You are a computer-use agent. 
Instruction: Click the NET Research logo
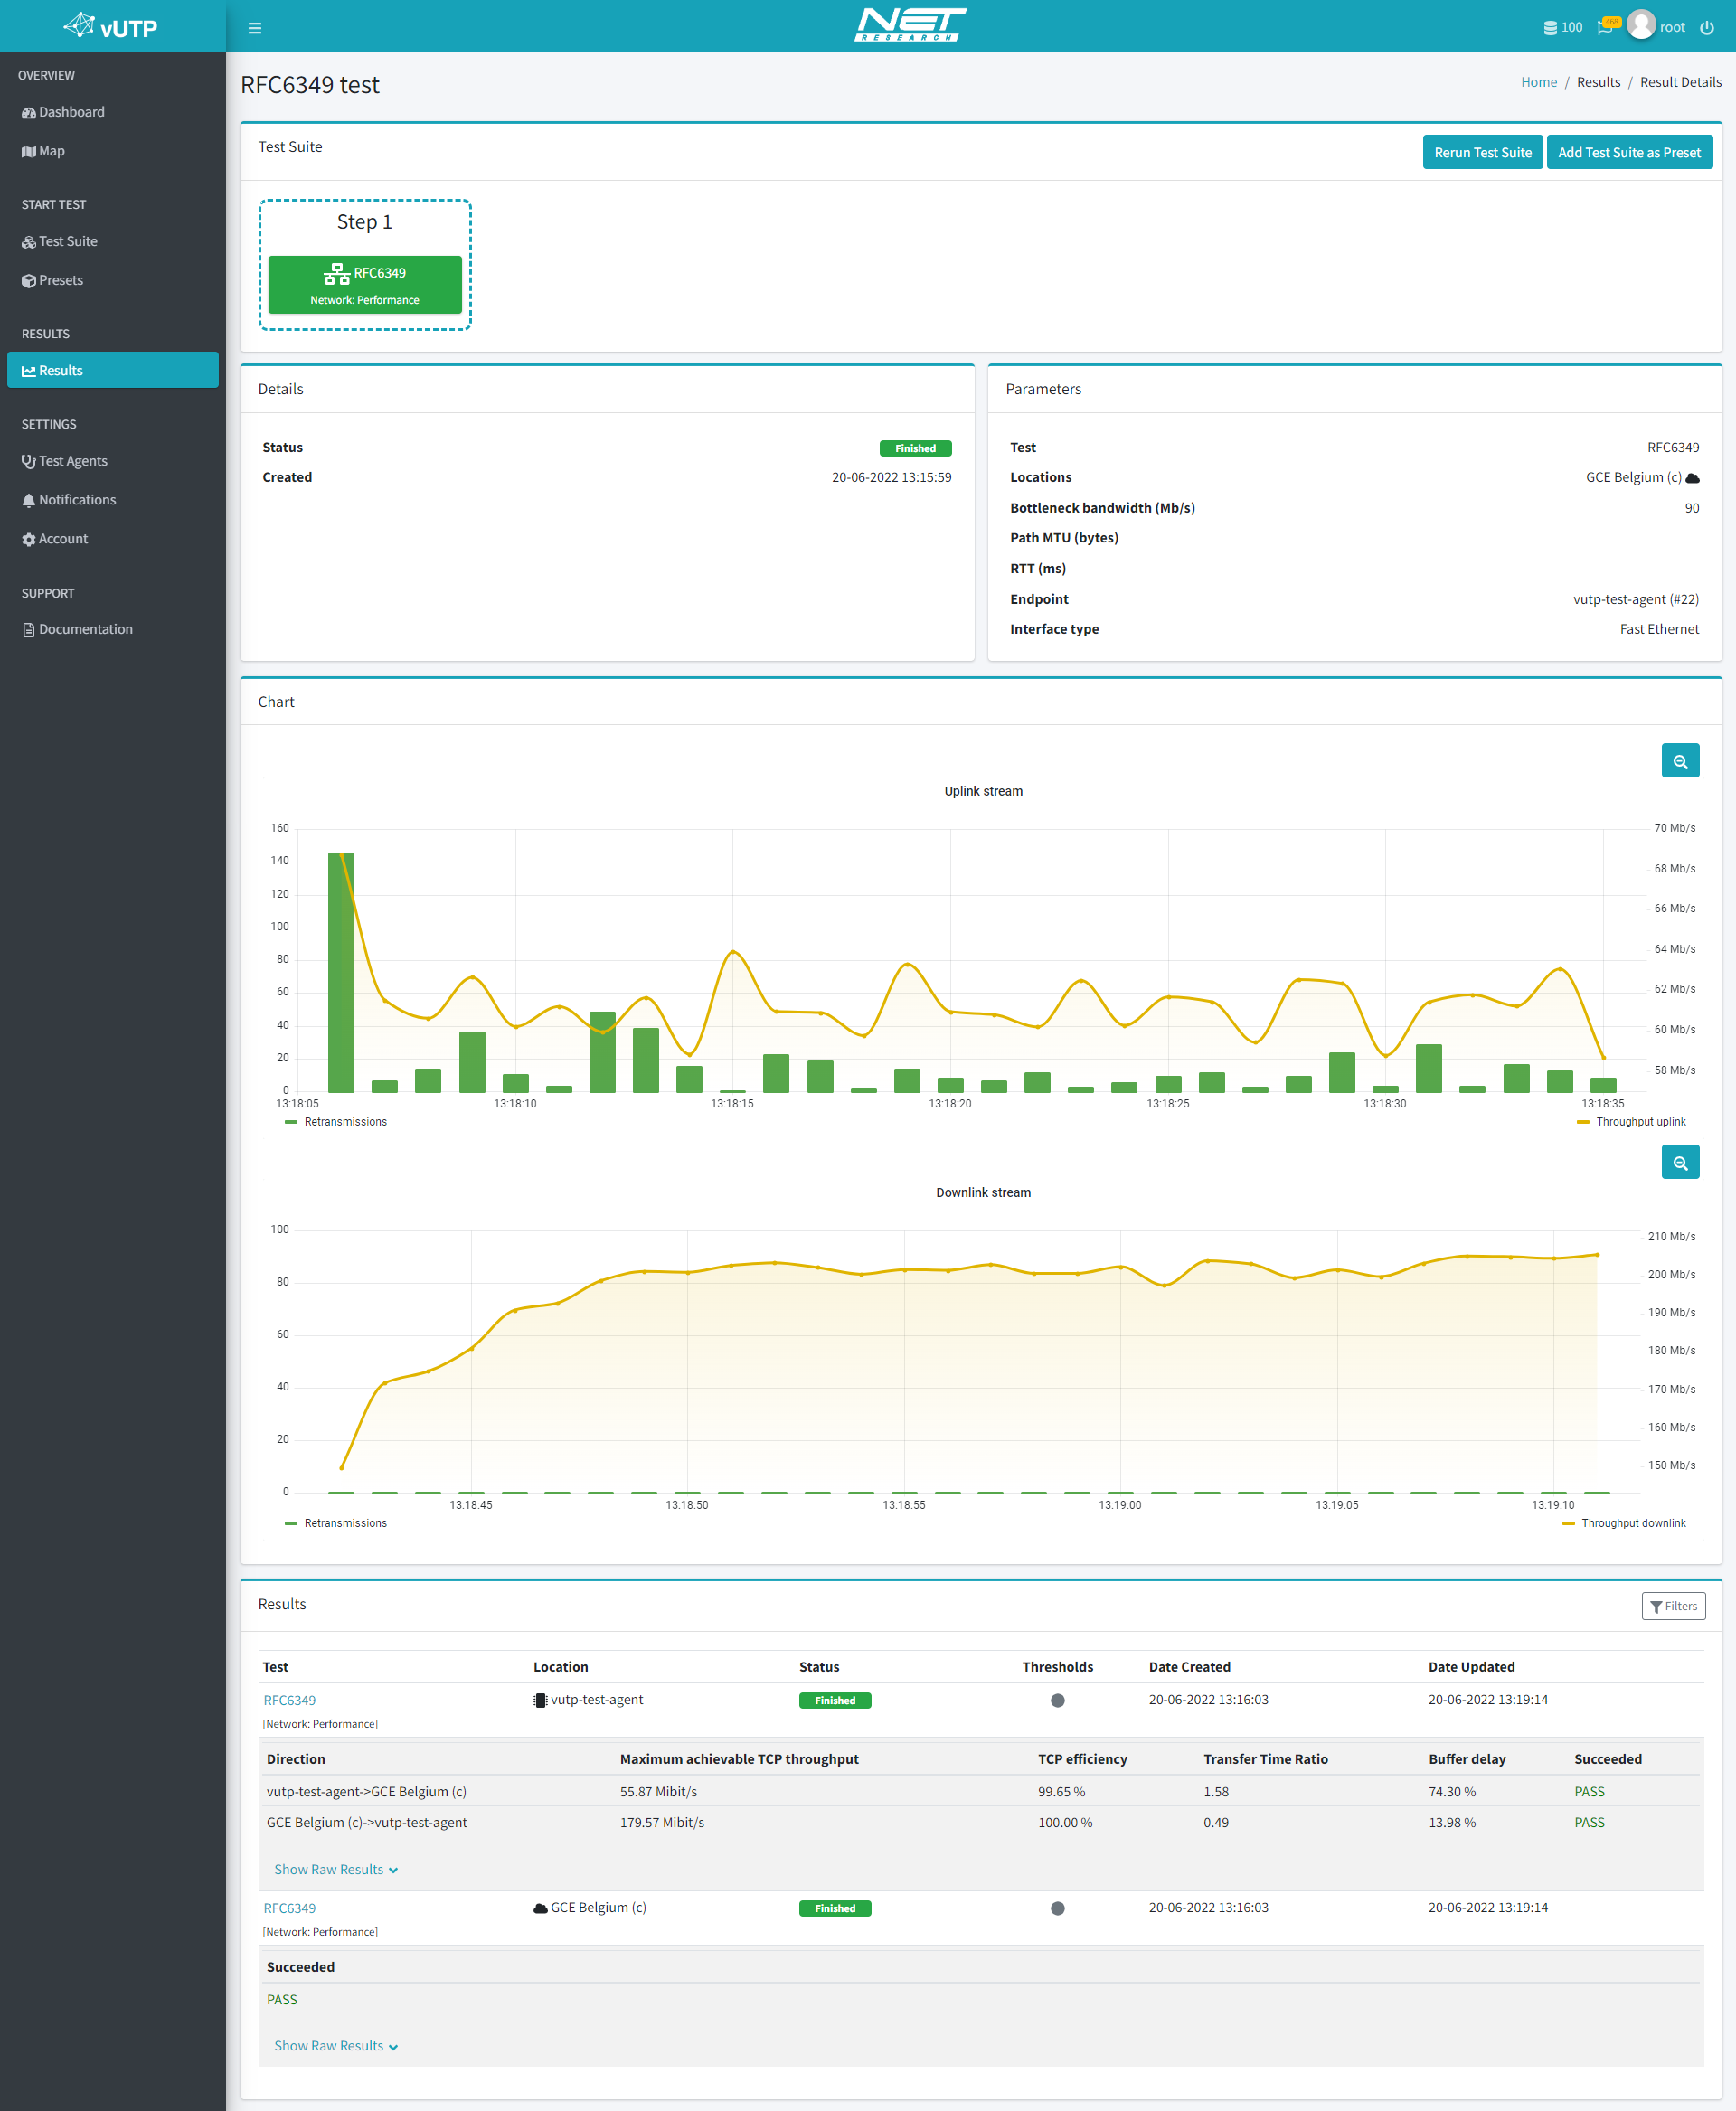[x=910, y=25]
